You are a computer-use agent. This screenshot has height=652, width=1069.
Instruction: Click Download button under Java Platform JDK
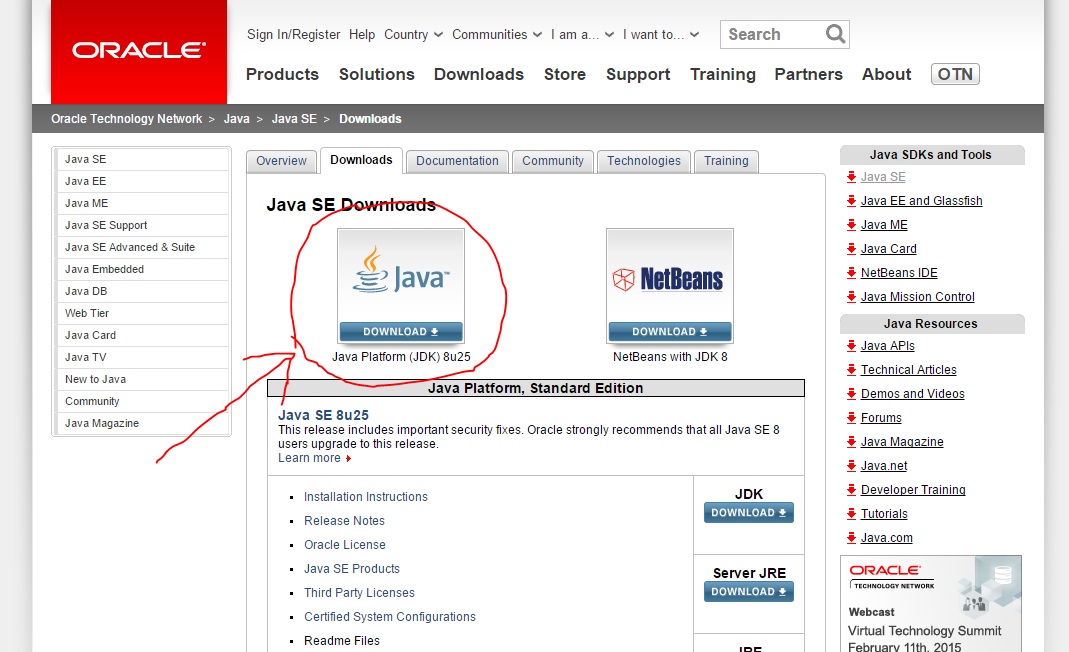point(401,331)
